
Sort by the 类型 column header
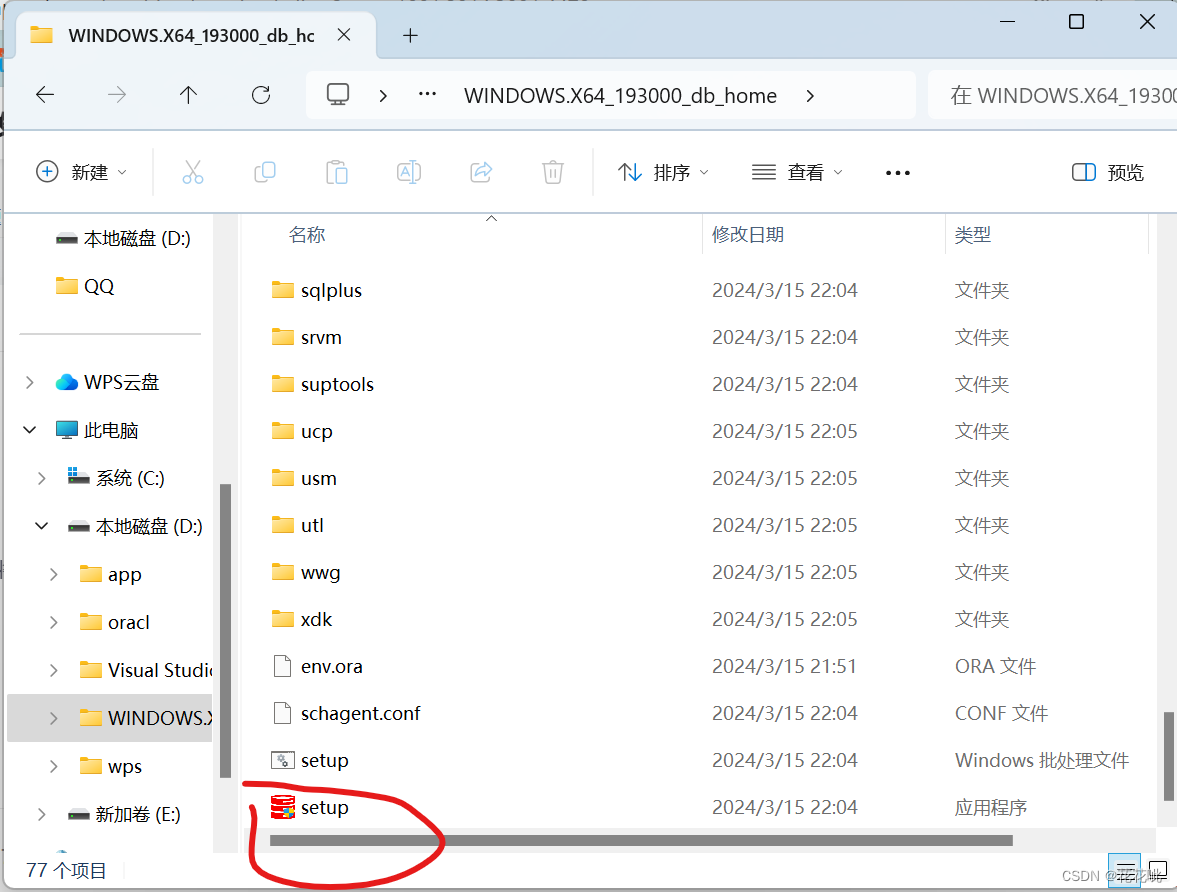click(973, 235)
